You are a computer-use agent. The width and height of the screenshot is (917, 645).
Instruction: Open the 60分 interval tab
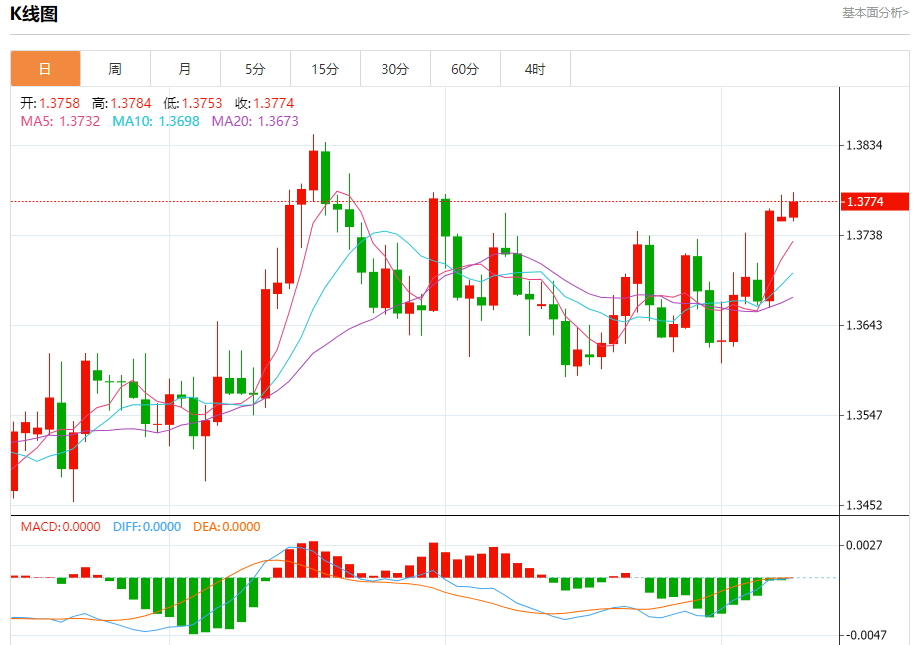[466, 69]
